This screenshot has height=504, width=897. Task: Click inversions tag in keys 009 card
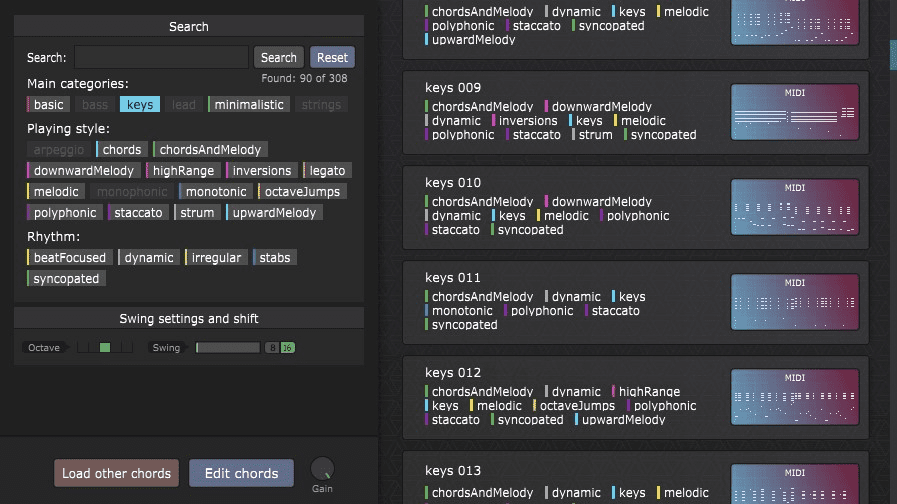[525, 121]
